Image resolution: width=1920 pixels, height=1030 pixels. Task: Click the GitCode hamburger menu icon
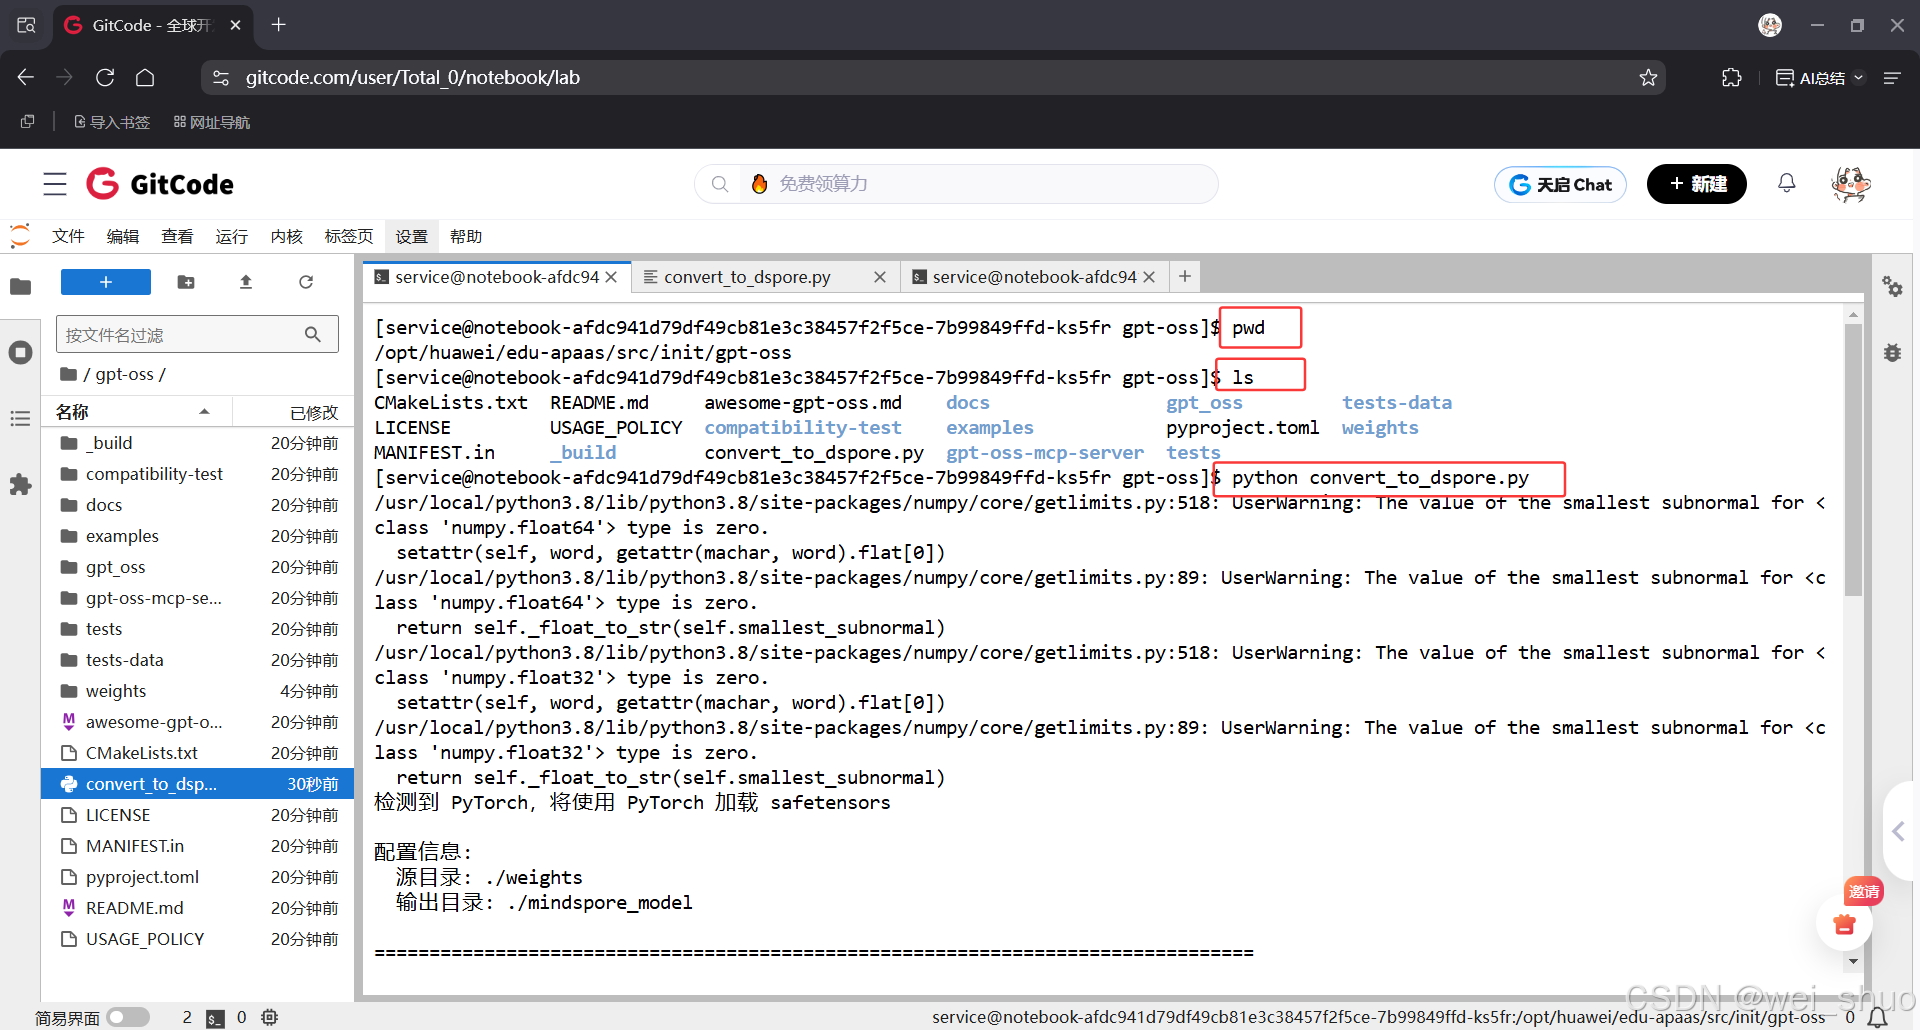pyautogui.click(x=55, y=184)
